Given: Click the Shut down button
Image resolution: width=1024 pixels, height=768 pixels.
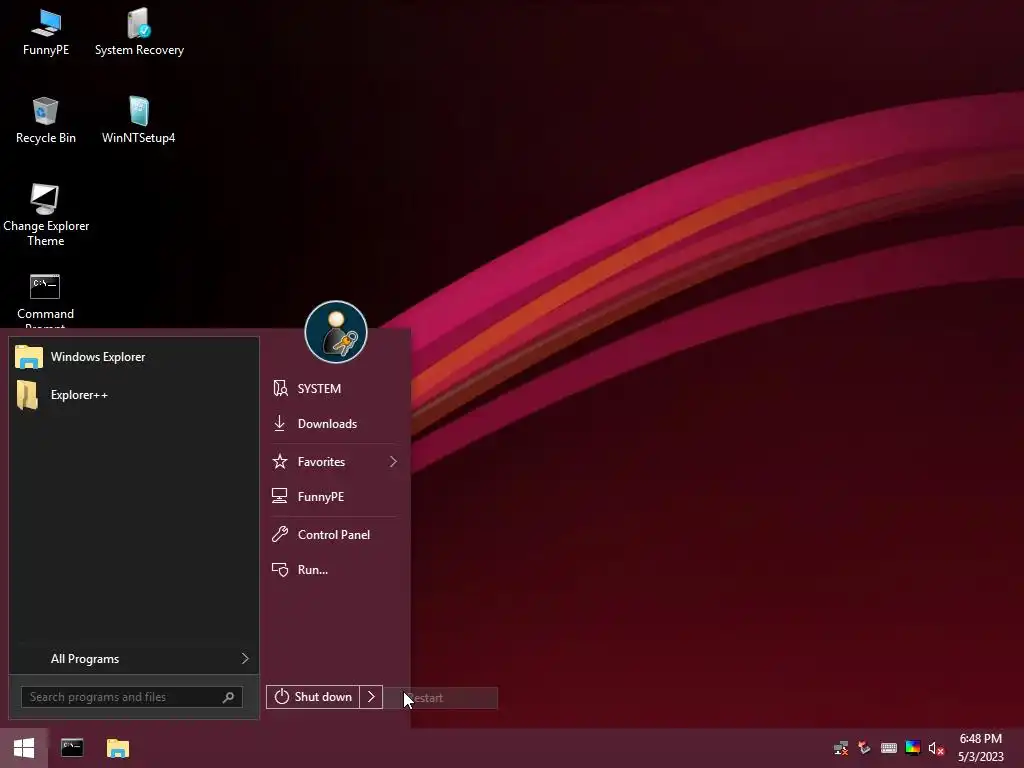Looking at the screenshot, I should 313,697.
